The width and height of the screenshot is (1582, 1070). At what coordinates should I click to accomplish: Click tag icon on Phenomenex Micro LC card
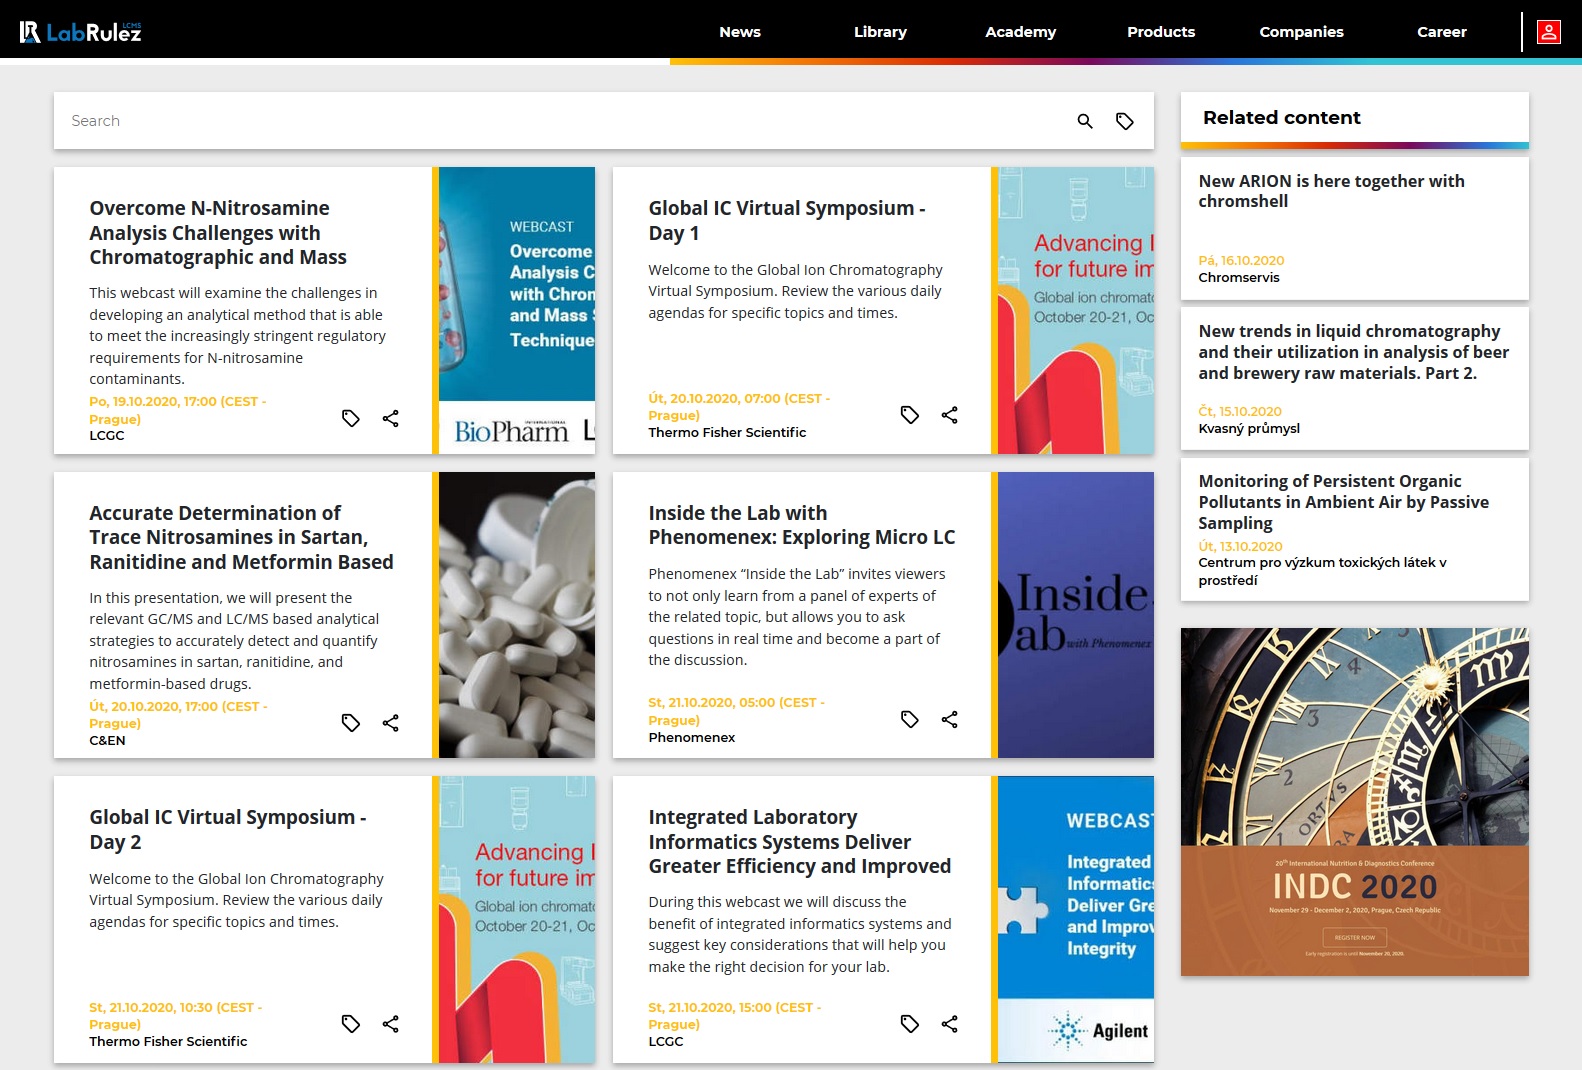tap(910, 719)
